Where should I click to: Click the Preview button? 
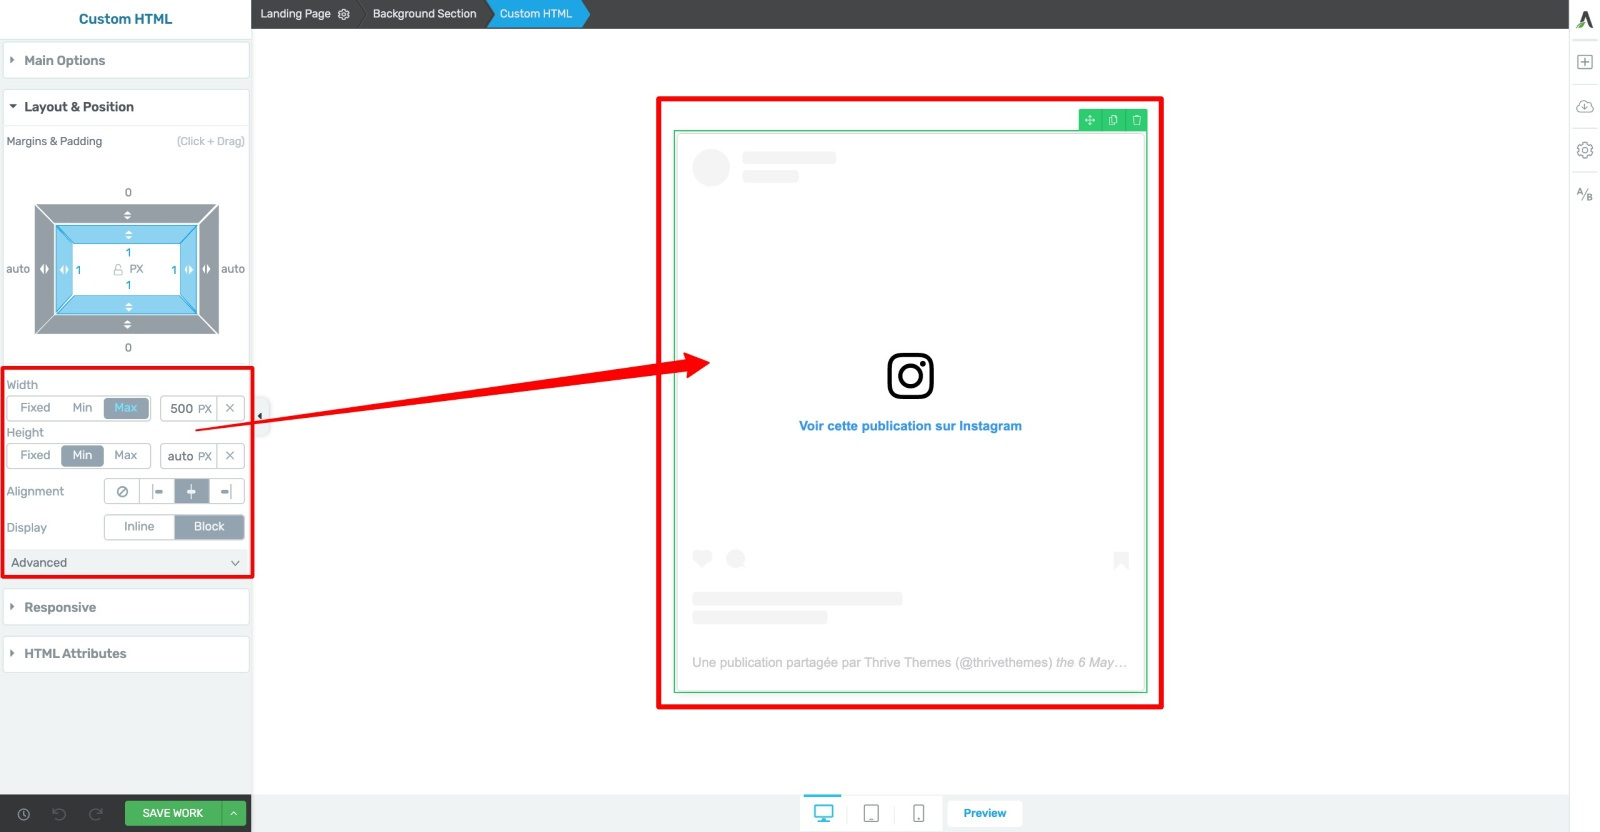pyautogui.click(x=985, y=813)
